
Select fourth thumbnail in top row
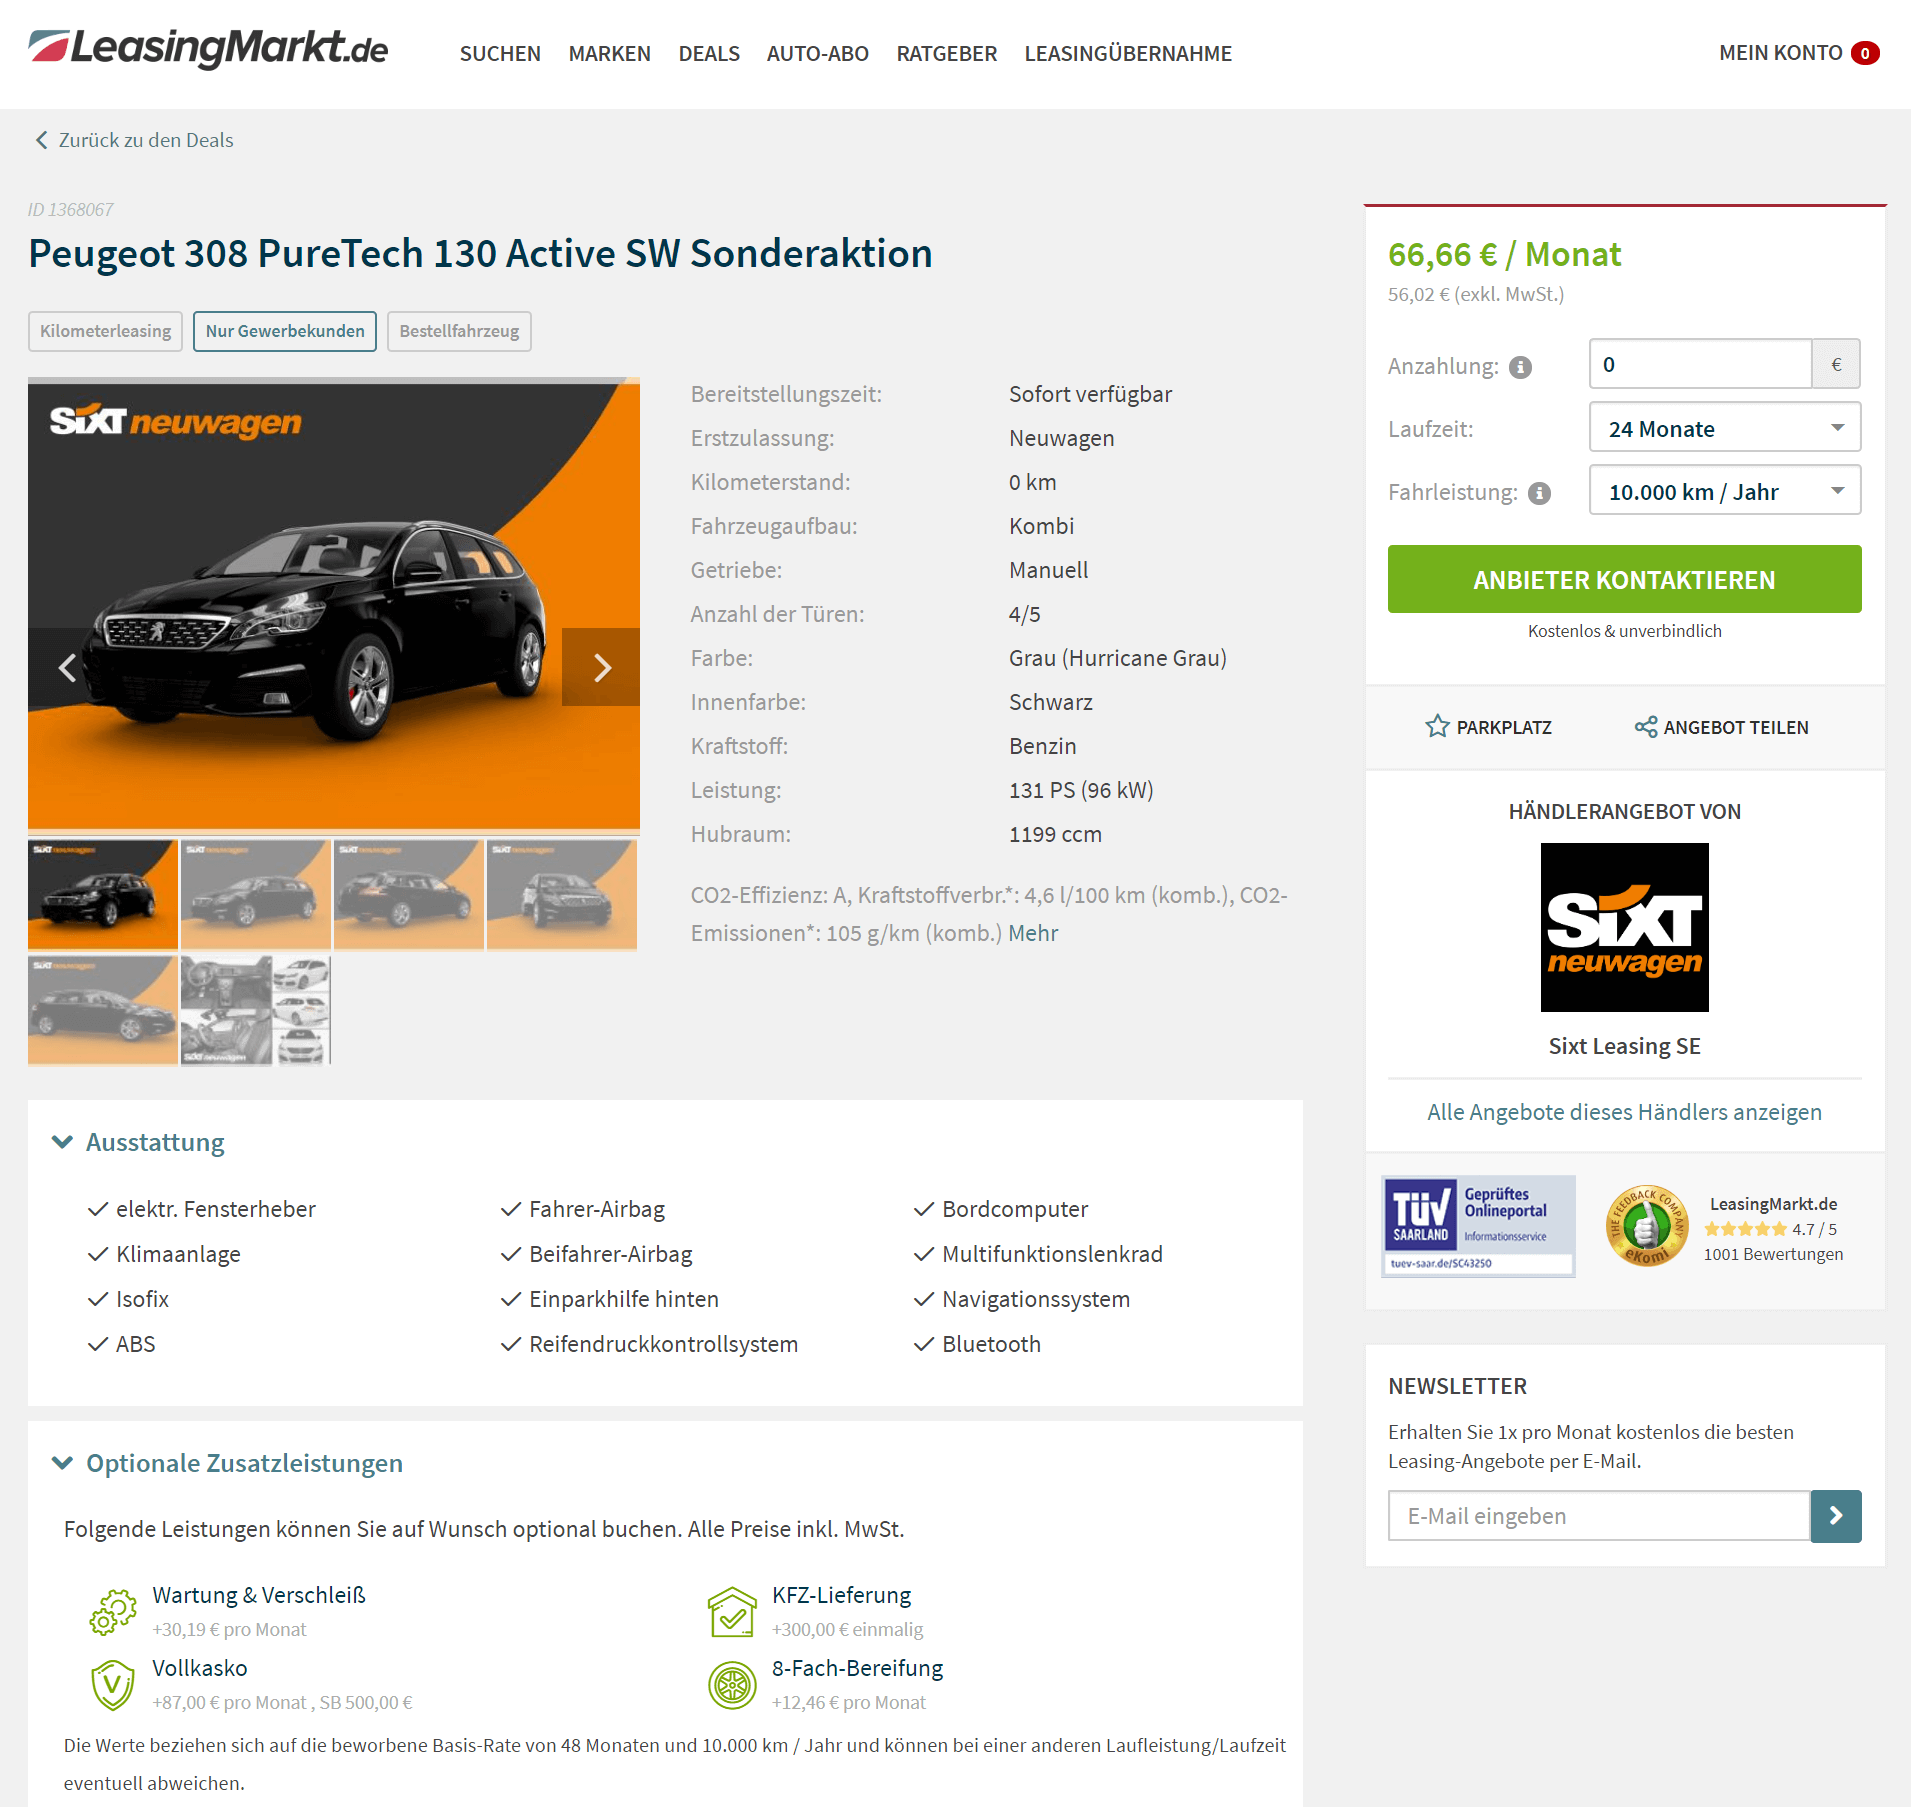click(x=562, y=895)
